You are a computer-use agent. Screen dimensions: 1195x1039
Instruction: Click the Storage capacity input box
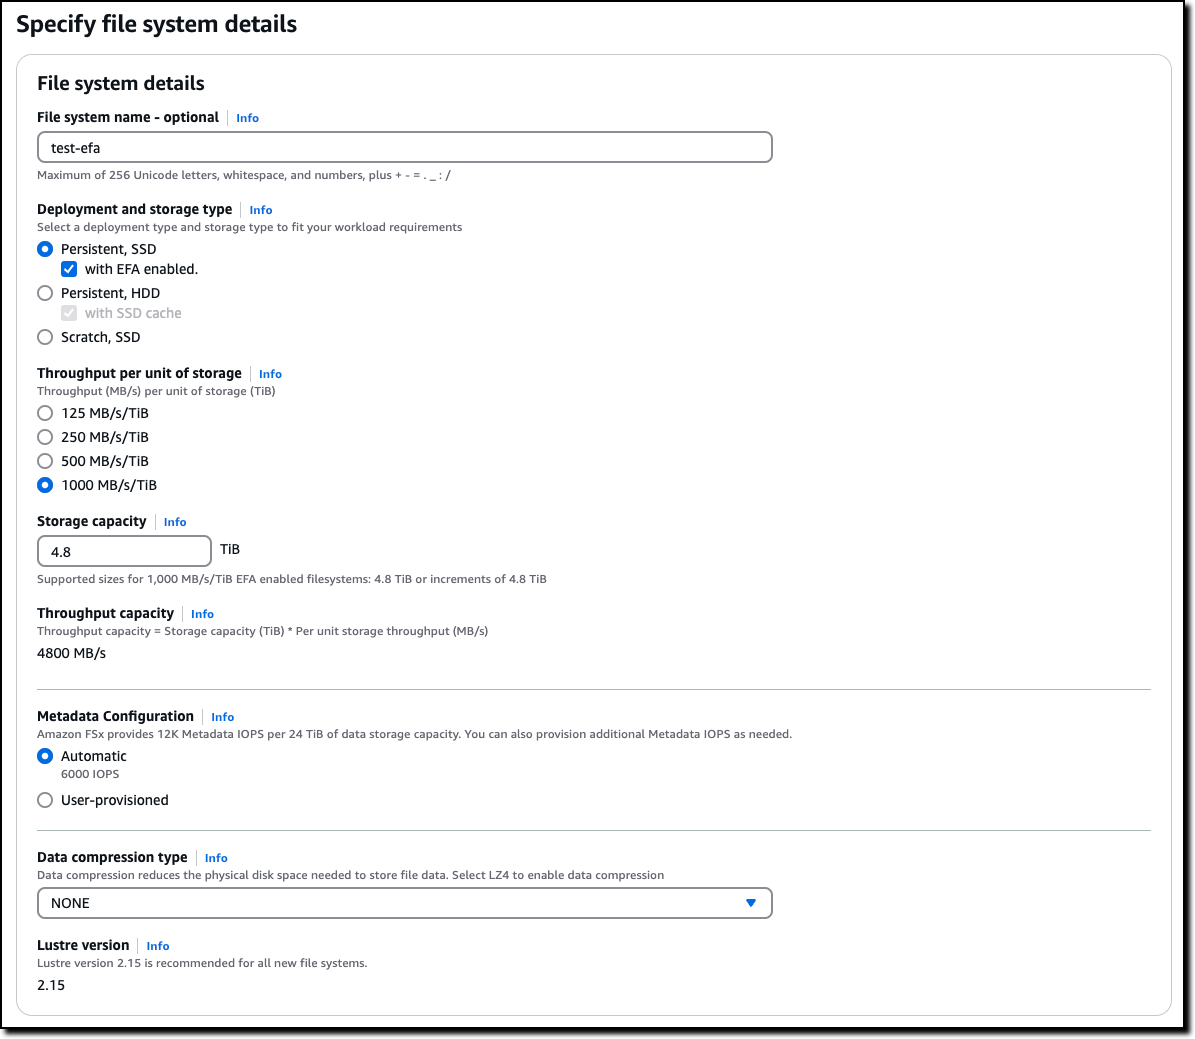(x=124, y=551)
